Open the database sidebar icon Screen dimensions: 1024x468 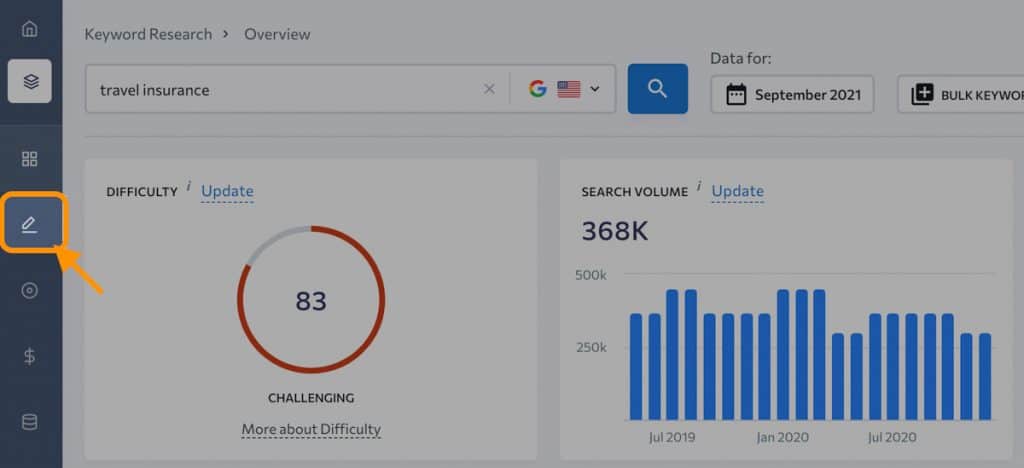pos(30,422)
